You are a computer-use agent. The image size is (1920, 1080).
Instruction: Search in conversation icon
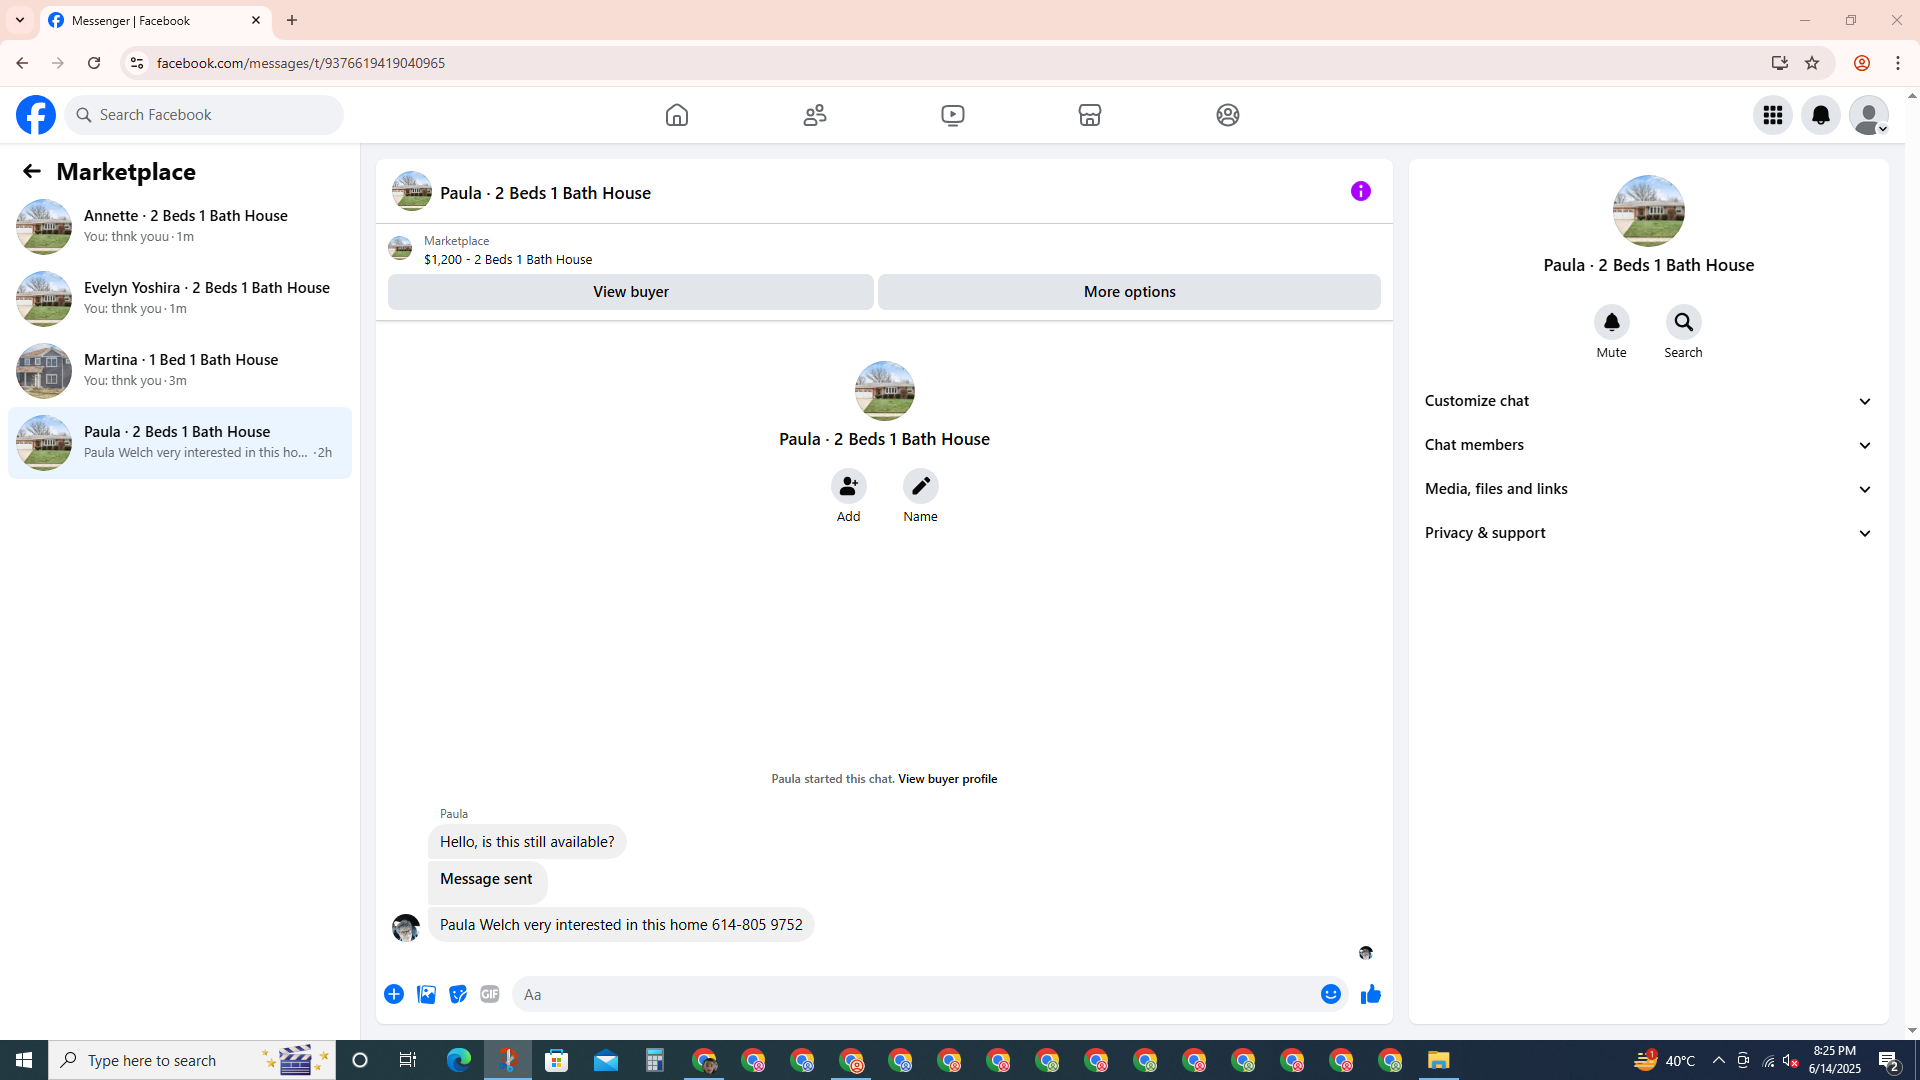[x=1684, y=322]
